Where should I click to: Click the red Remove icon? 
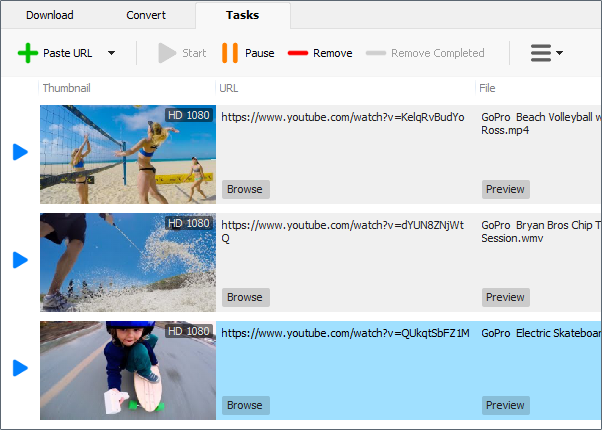[x=298, y=53]
